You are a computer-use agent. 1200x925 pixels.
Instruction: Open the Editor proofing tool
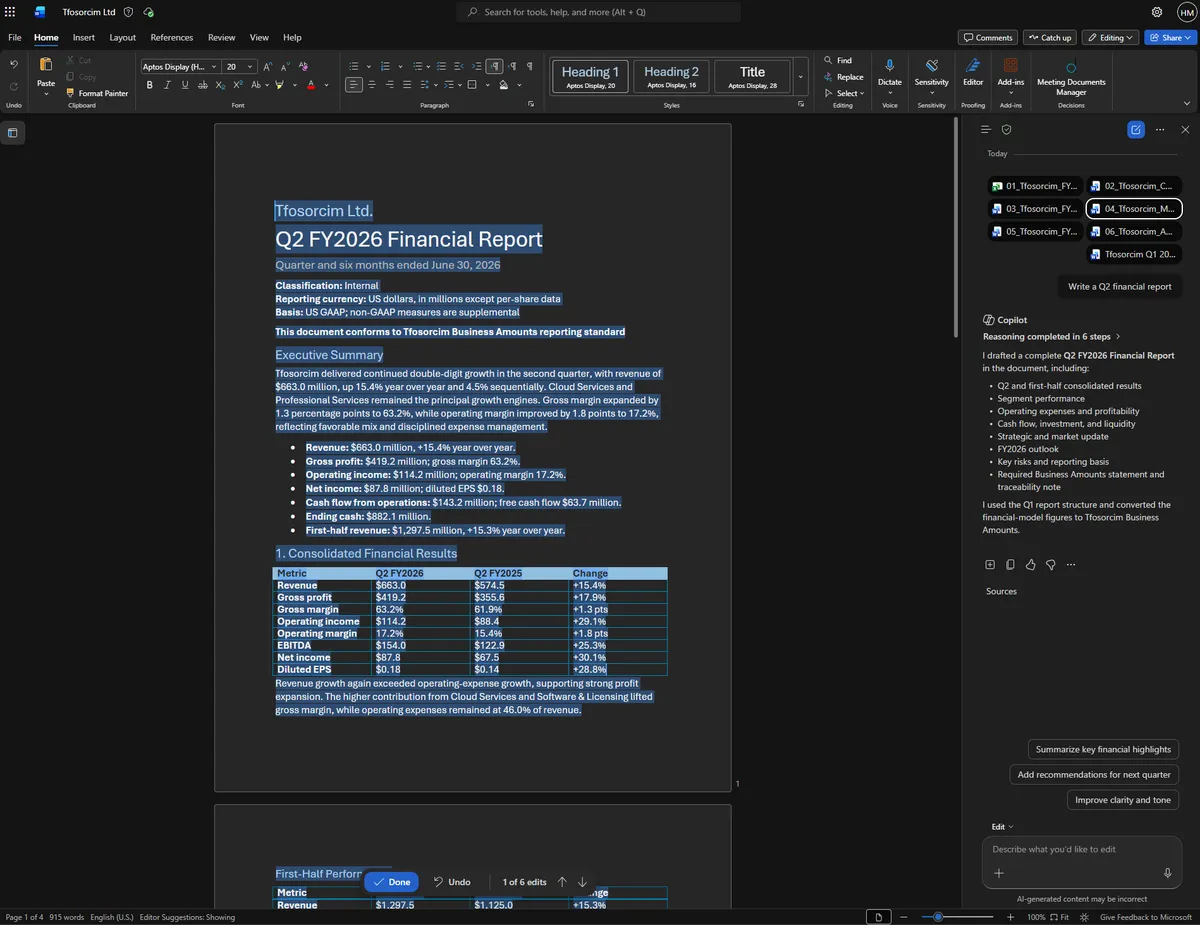(973, 72)
